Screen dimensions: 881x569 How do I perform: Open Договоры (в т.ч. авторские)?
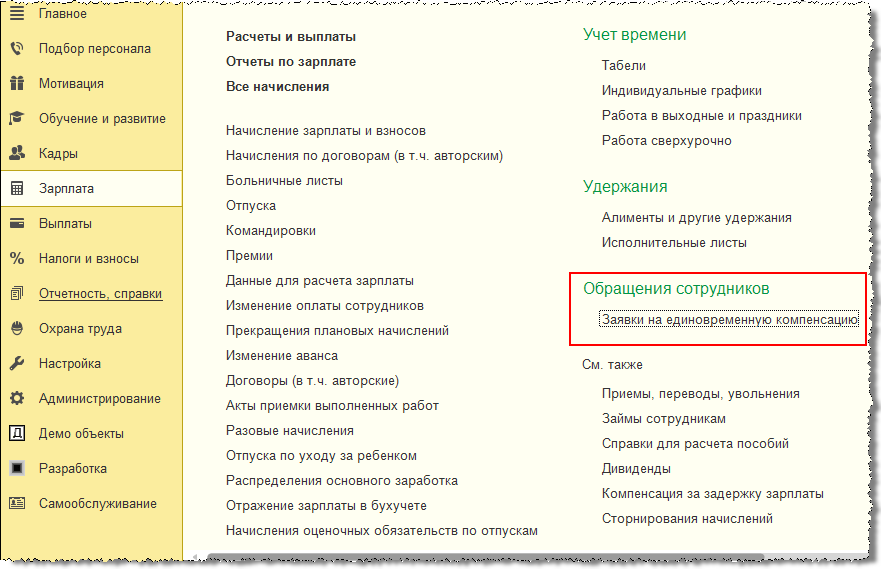(312, 381)
